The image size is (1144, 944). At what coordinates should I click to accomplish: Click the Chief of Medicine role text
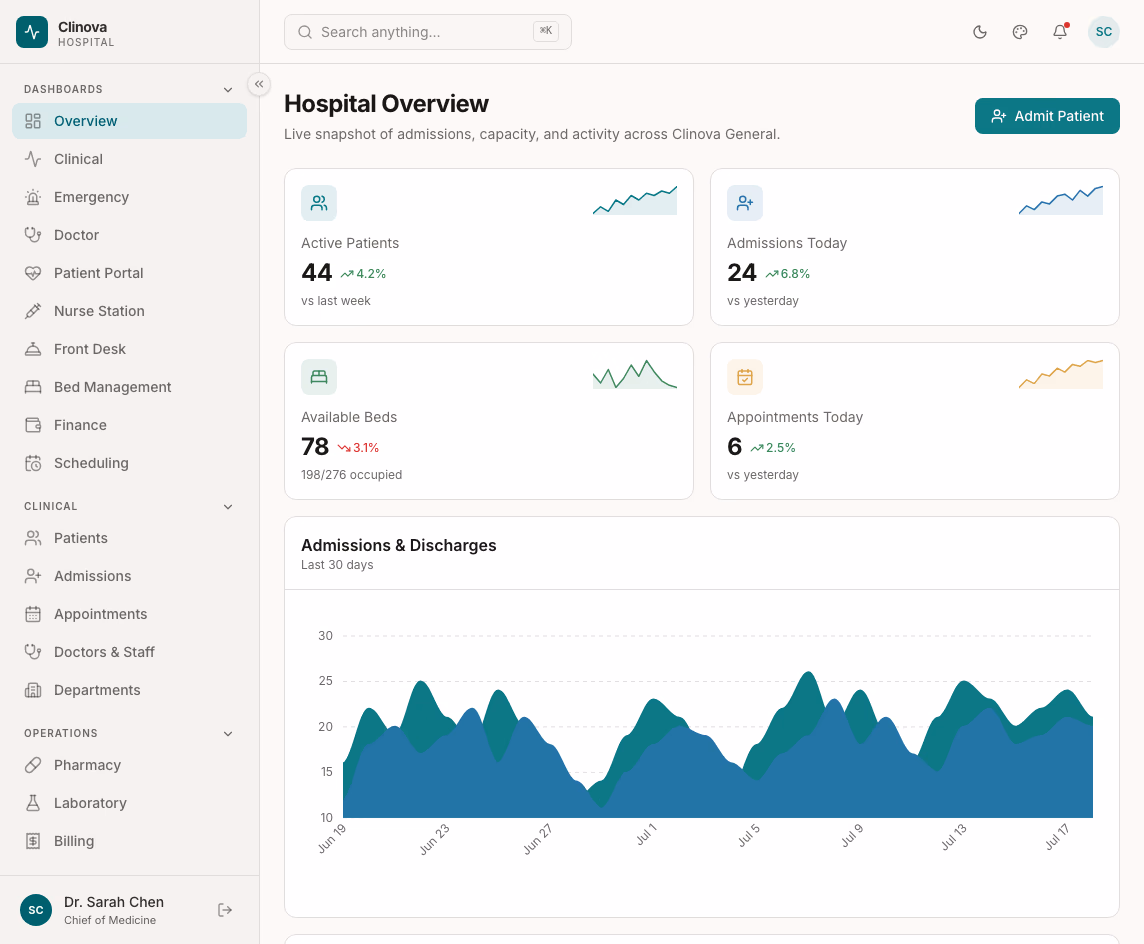pyautogui.click(x=110, y=921)
